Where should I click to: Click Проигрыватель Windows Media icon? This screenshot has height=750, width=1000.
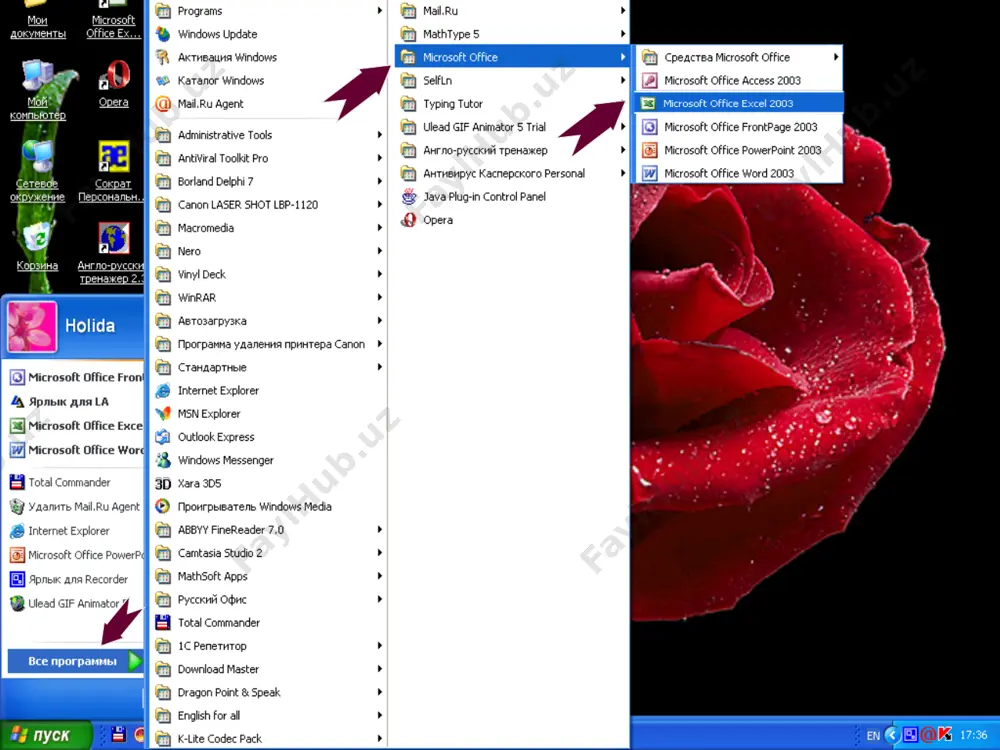[x=163, y=506]
